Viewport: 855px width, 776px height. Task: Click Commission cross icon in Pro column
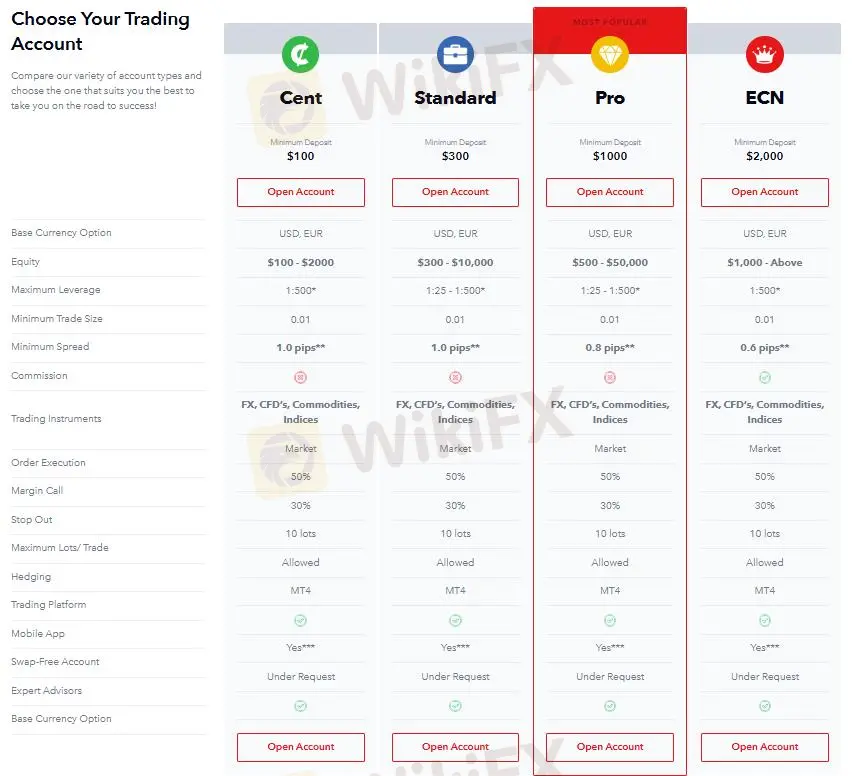pos(610,377)
